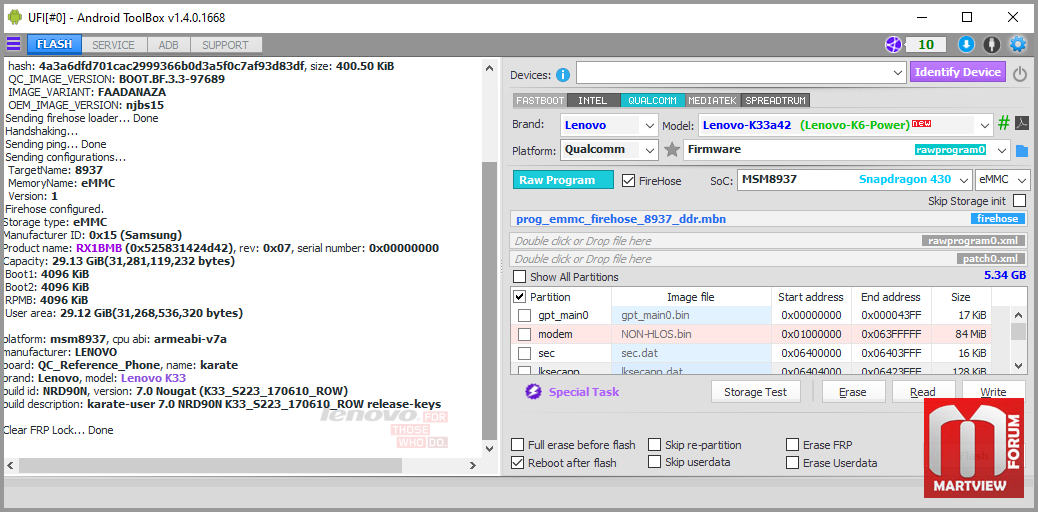Toggle the FireHose checkbox

628,180
